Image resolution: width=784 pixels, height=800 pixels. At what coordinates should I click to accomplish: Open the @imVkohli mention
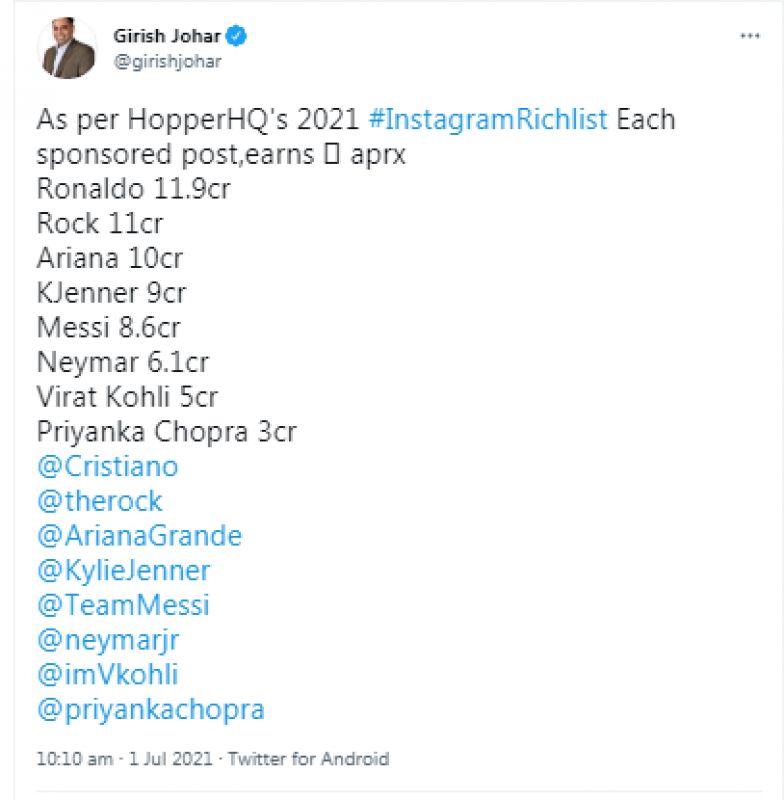click(107, 675)
